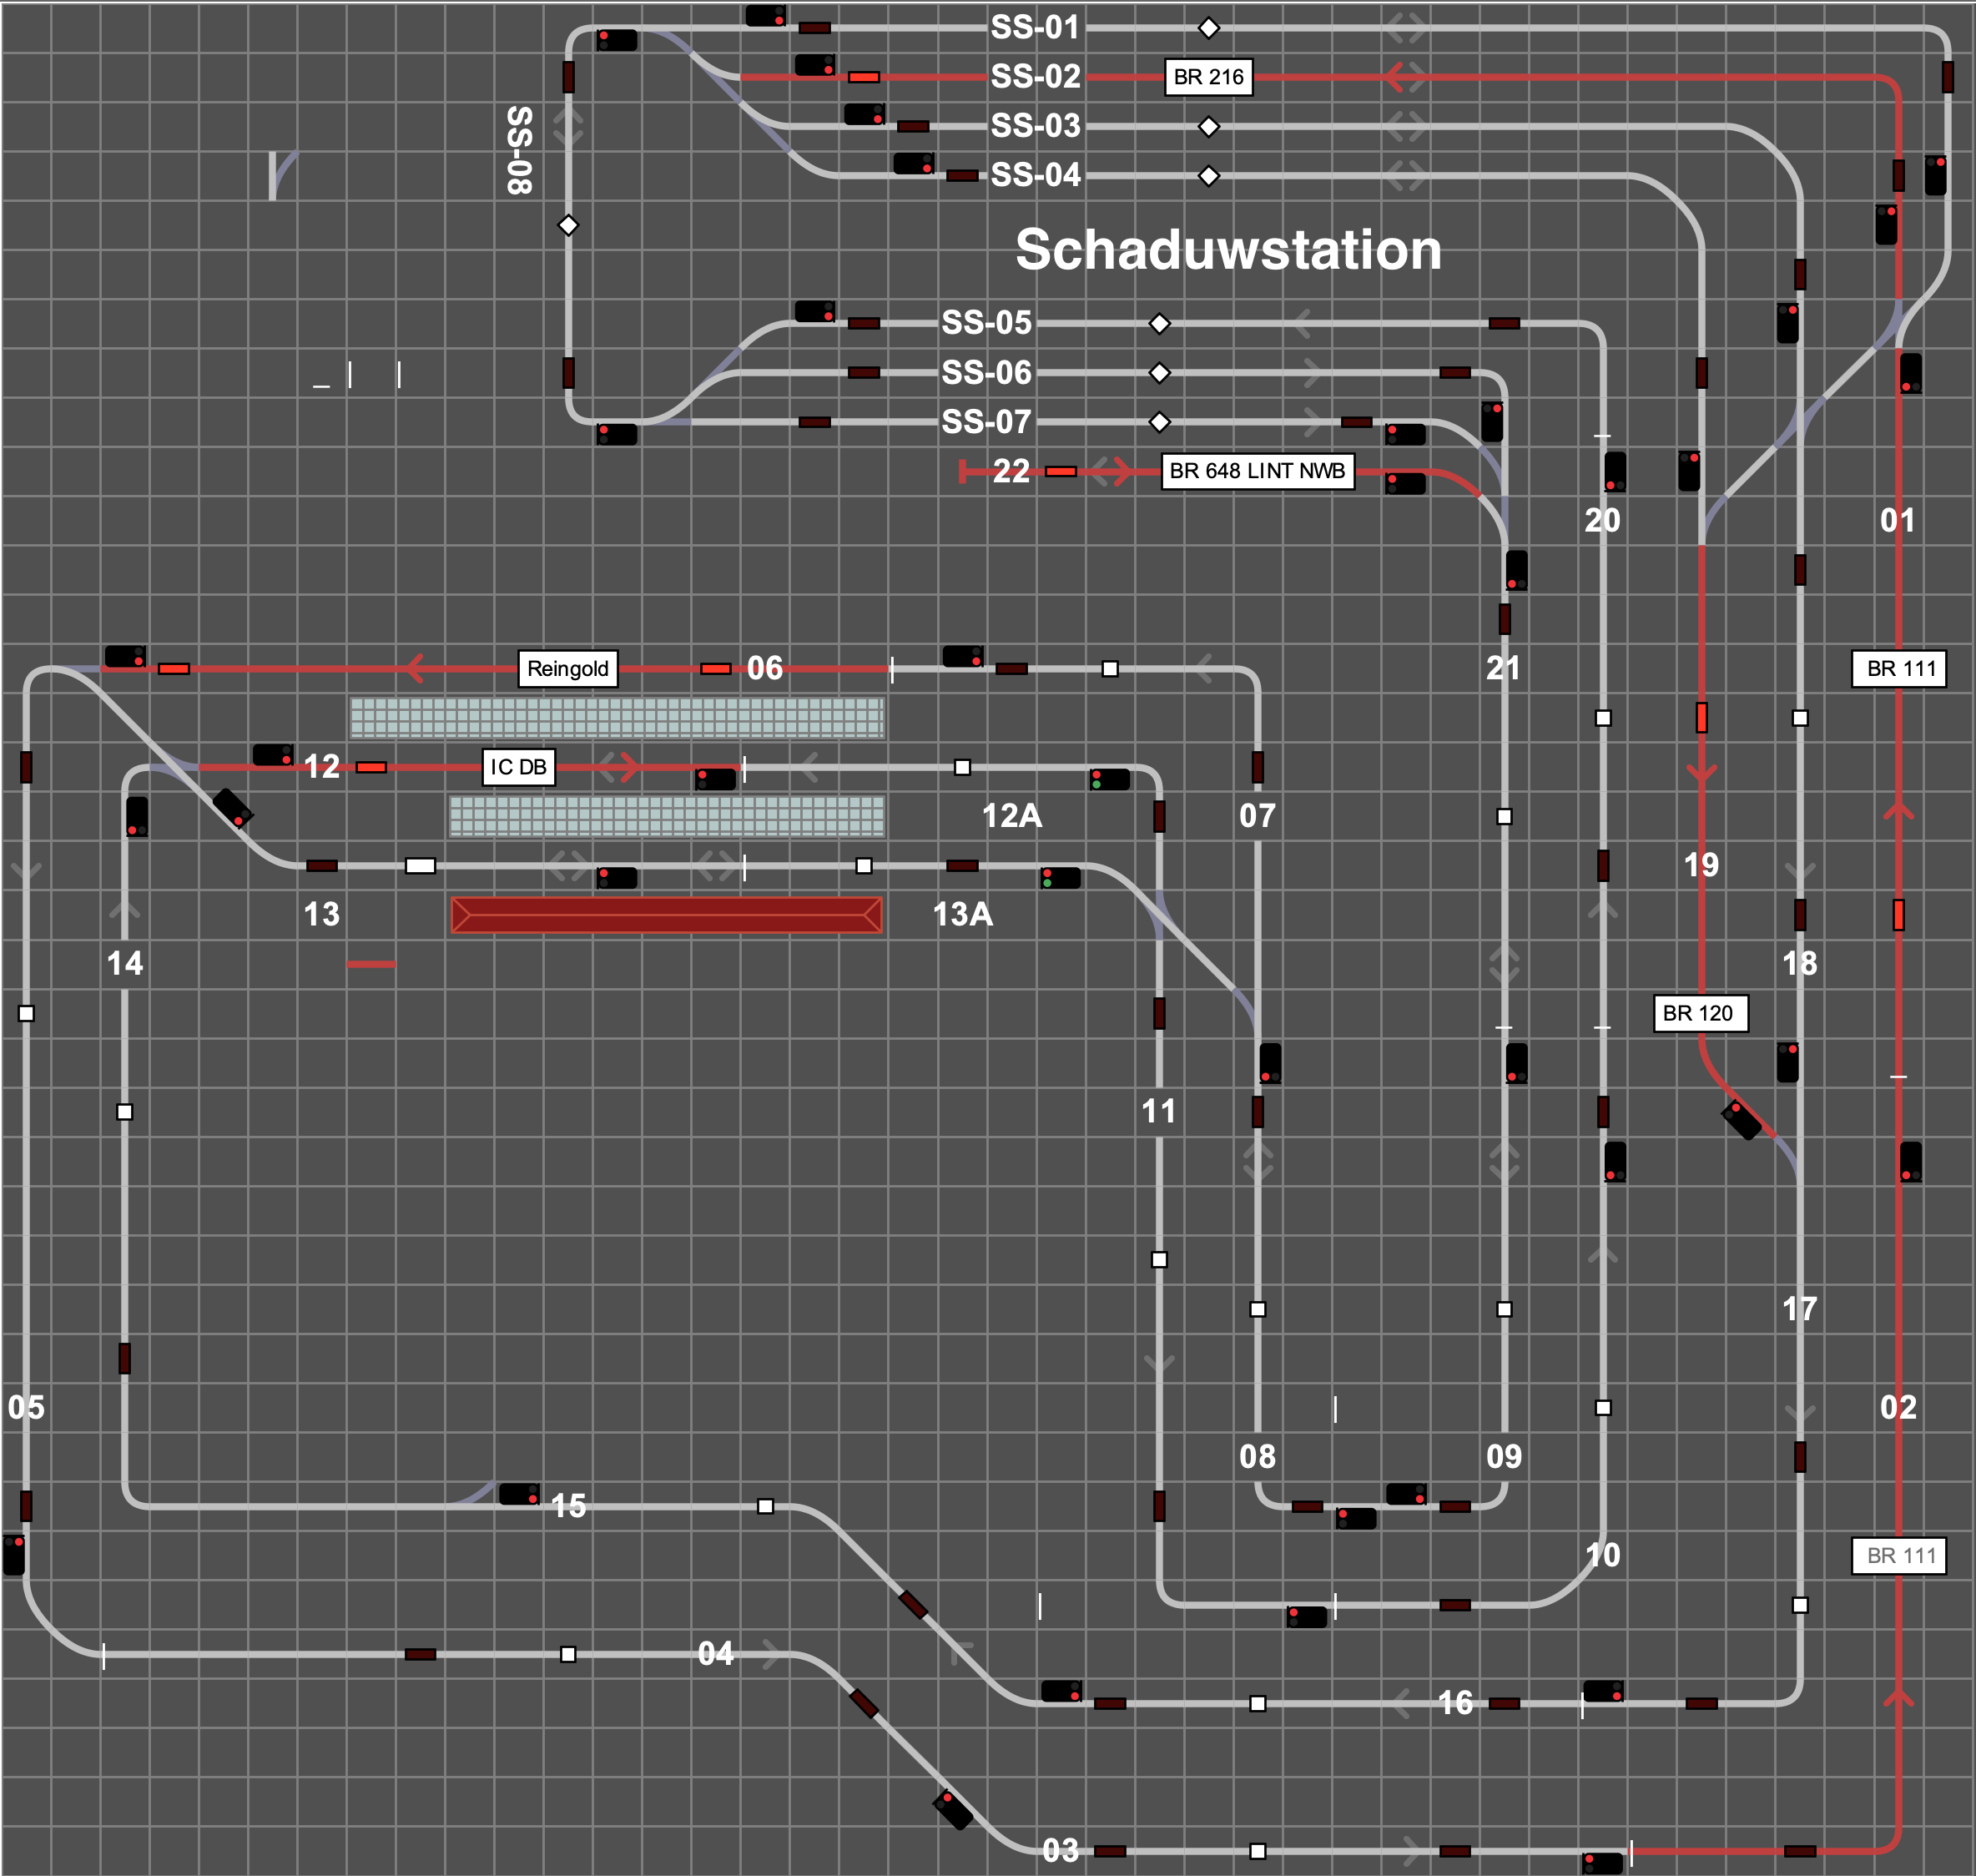Click the white square sensor on block 05 track
1976x1876 pixels.
(26, 1013)
